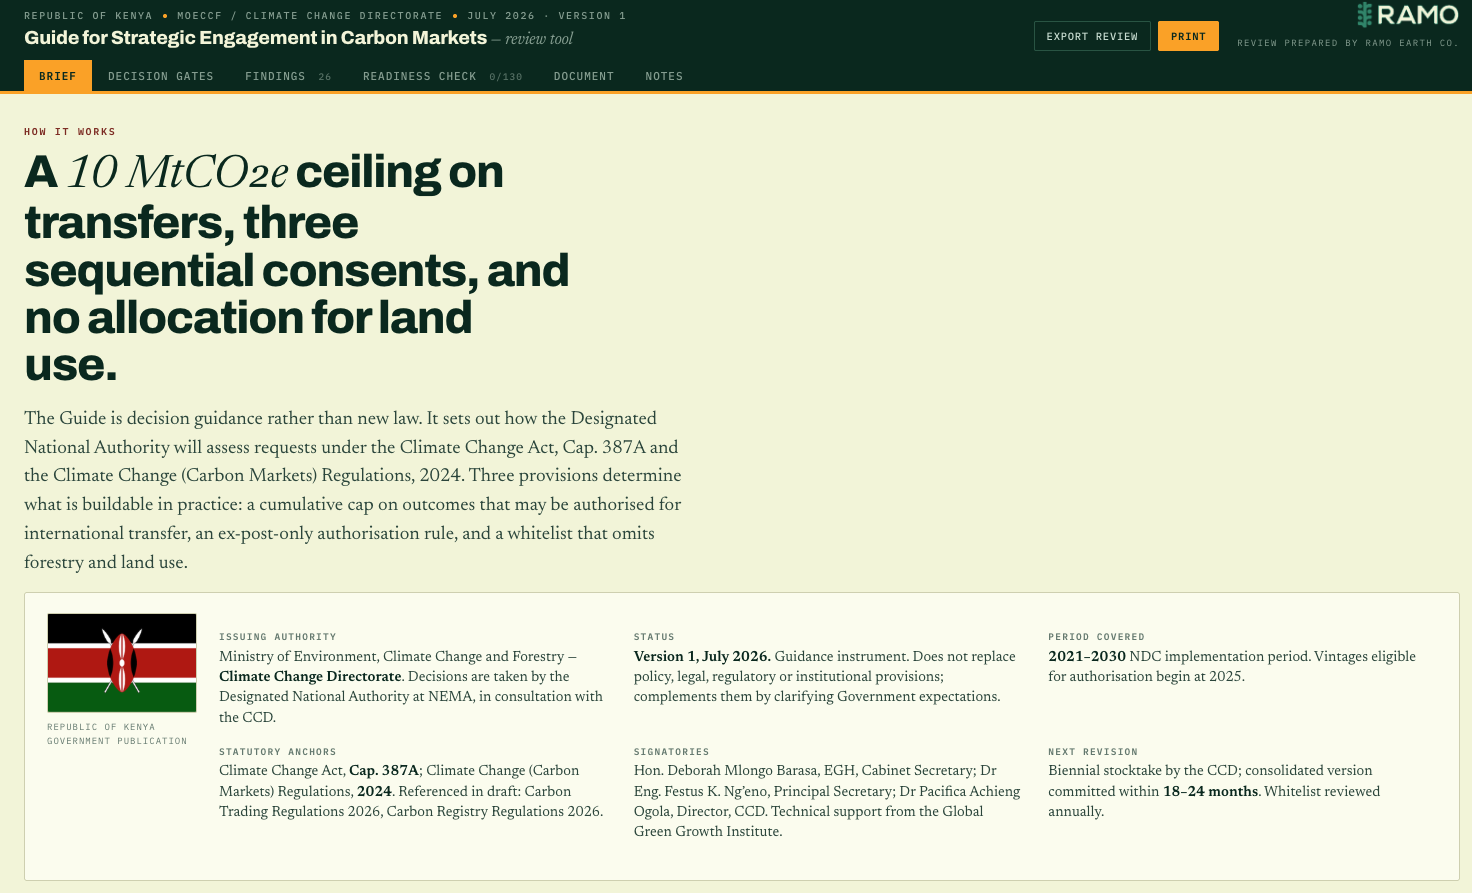
Task: Click 'July 2026 · Version 1' header text
Action: pyautogui.click(x=547, y=16)
